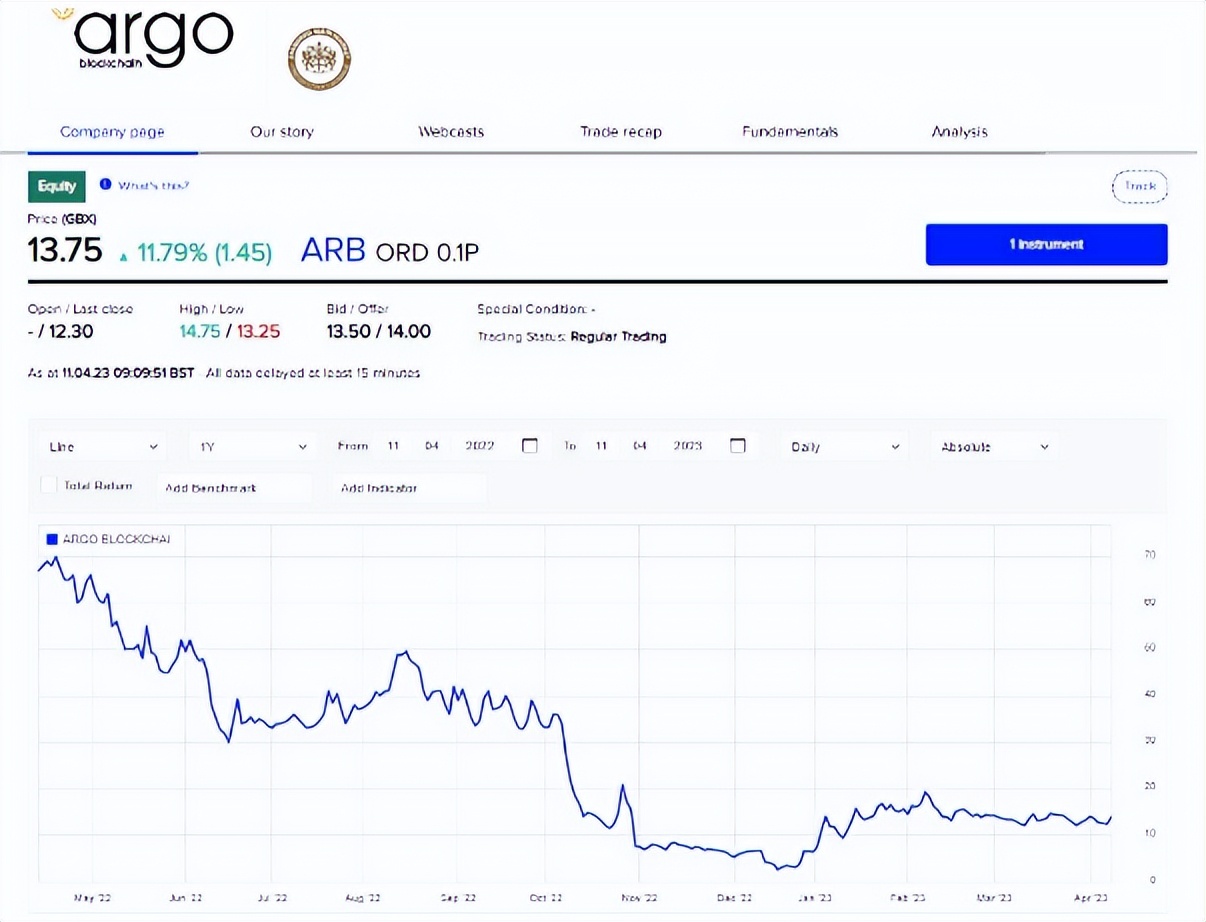Viewport: 1206px width, 922px height.
Task: Click the Oct '22 axis label
Action: point(548,898)
